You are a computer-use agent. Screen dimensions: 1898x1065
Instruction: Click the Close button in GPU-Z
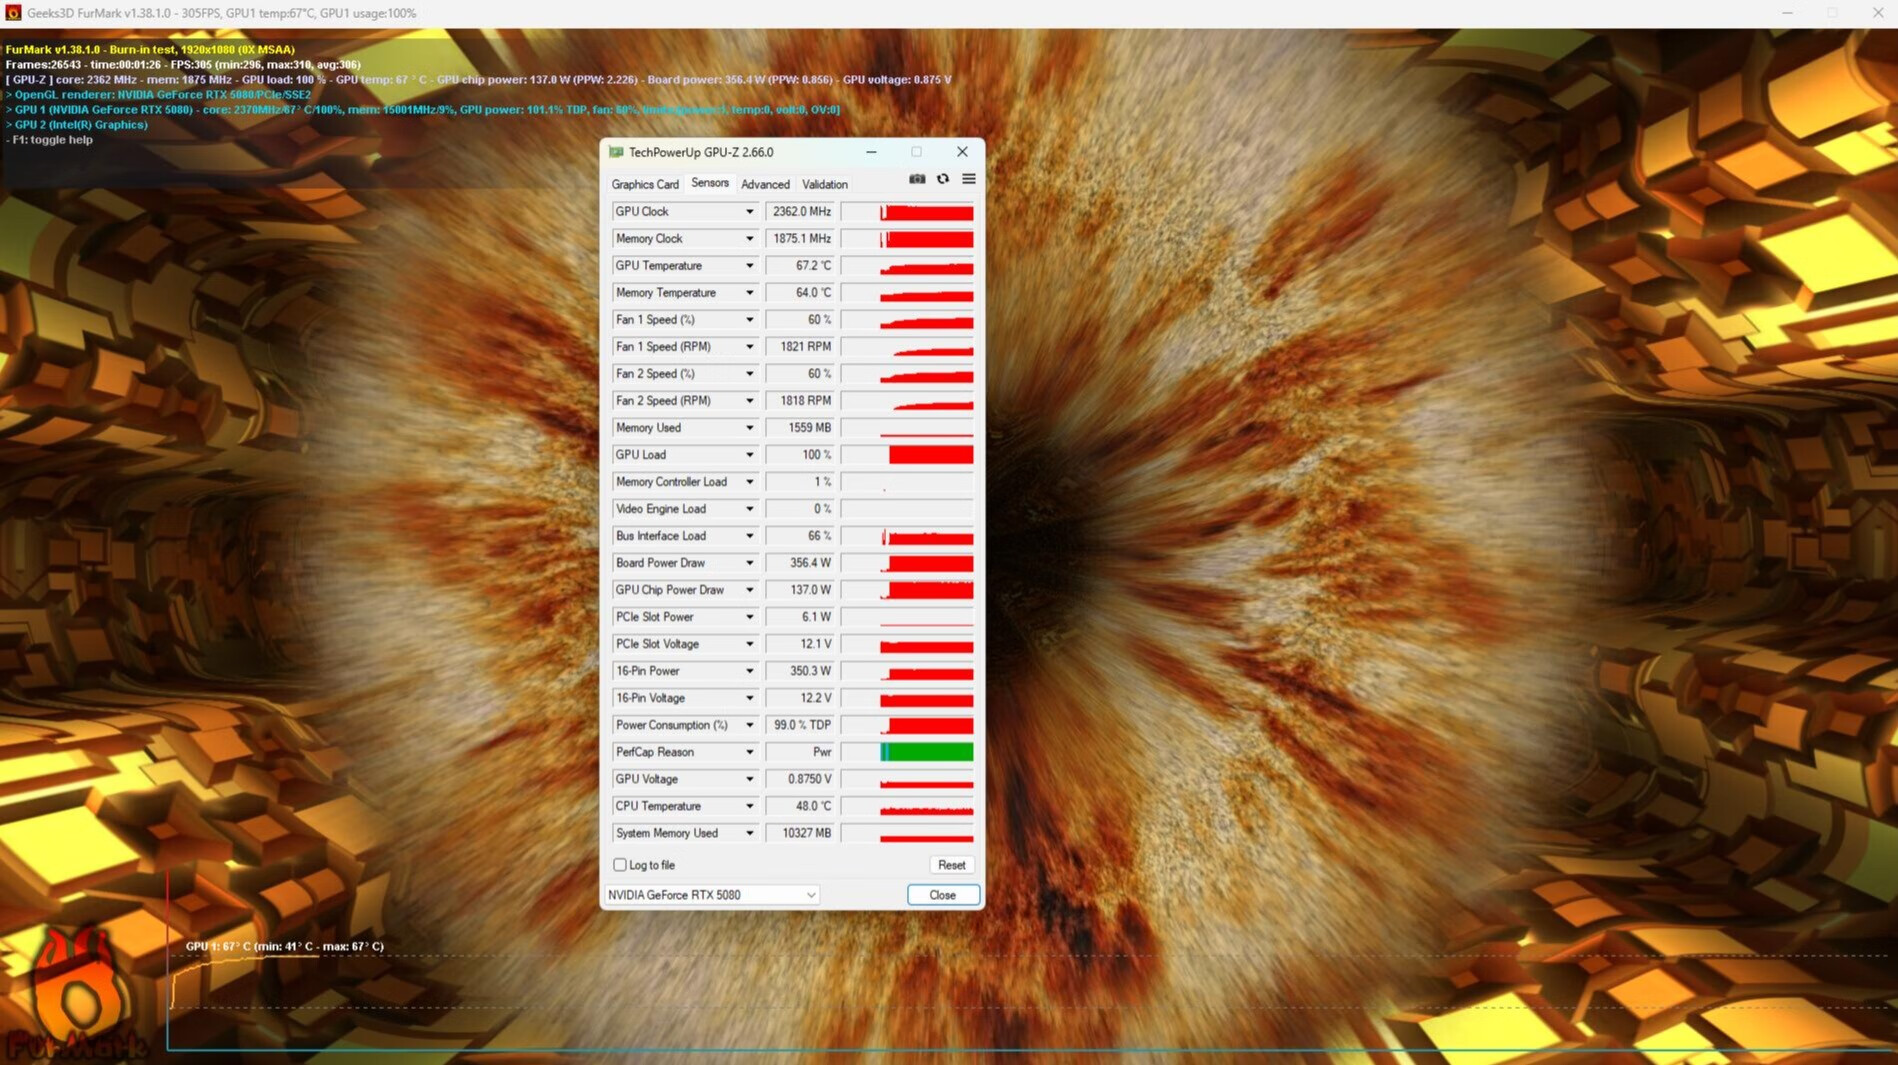(943, 895)
